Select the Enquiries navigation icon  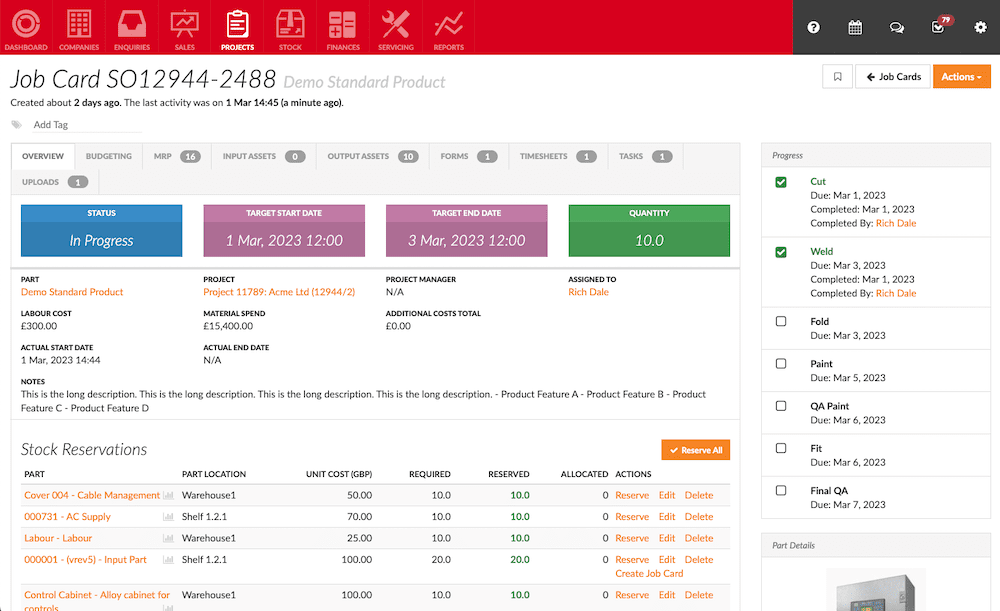click(131, 27)
